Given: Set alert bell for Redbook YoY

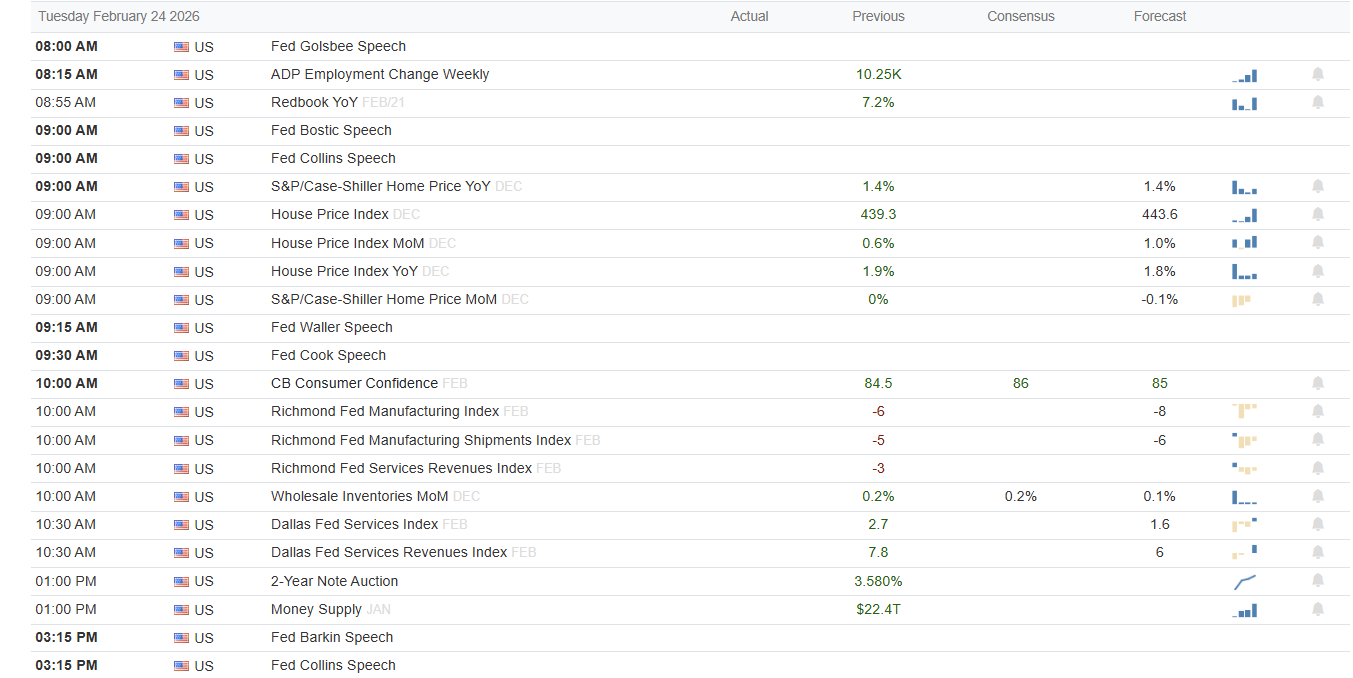Looking at the screenshot, I should click(1317, 103).
